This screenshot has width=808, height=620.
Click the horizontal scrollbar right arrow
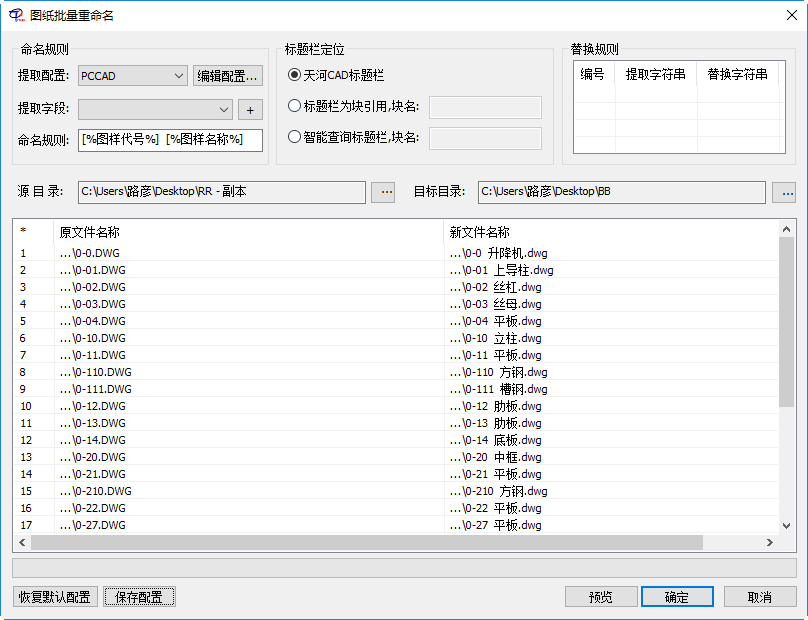[x=770, y=542]
